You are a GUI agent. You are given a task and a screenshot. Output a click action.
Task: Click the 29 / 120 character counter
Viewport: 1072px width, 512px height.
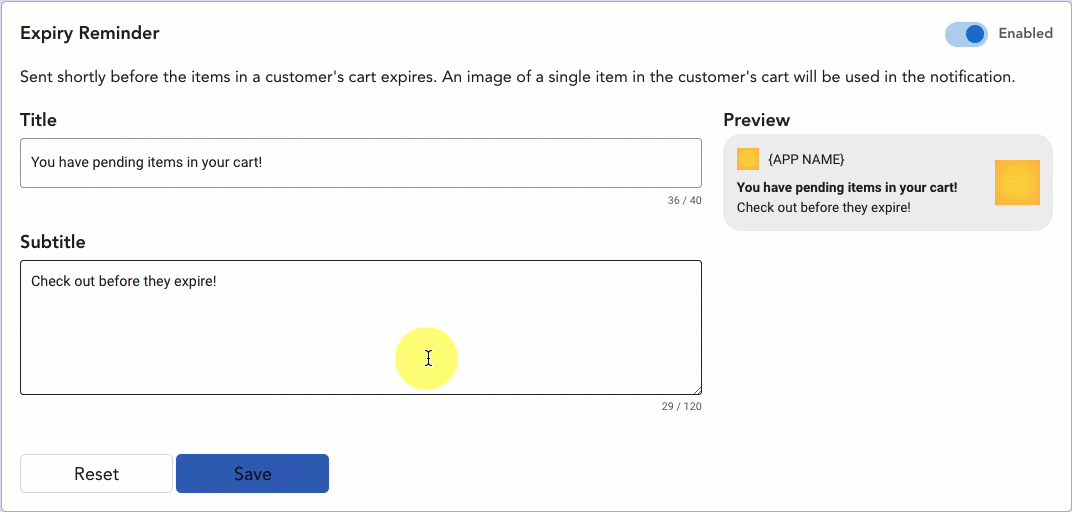[x=682, y=406]
